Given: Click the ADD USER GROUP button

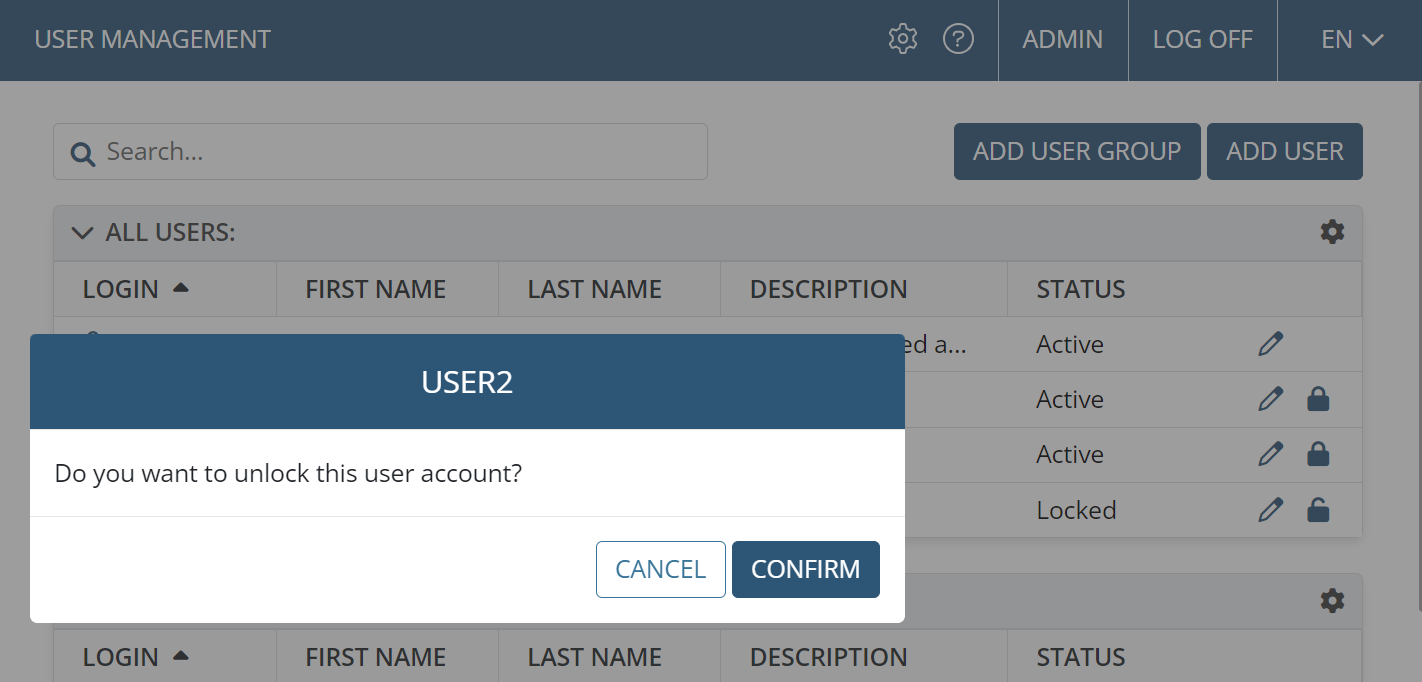Looking at the screenshot, I should click(x=1077, y=151).
